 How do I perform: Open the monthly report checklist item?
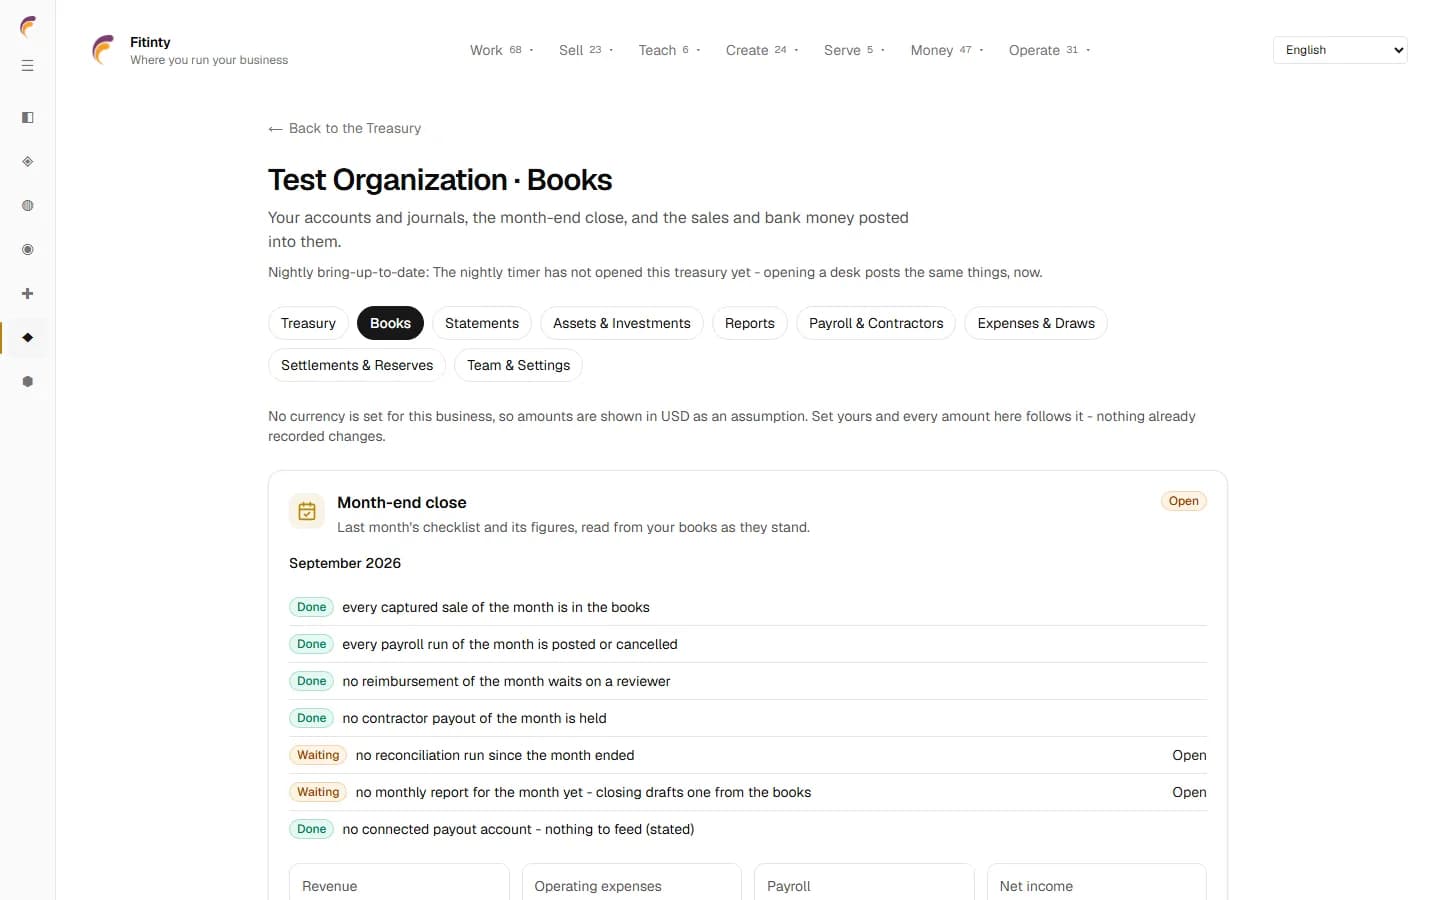click(x=1189, y=792)
